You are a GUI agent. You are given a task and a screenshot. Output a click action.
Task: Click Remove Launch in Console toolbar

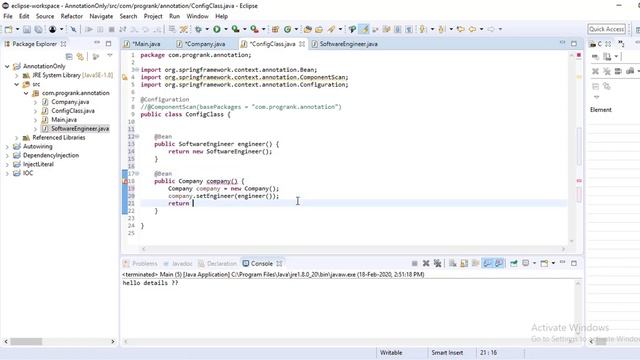click(x=426, y=263)
